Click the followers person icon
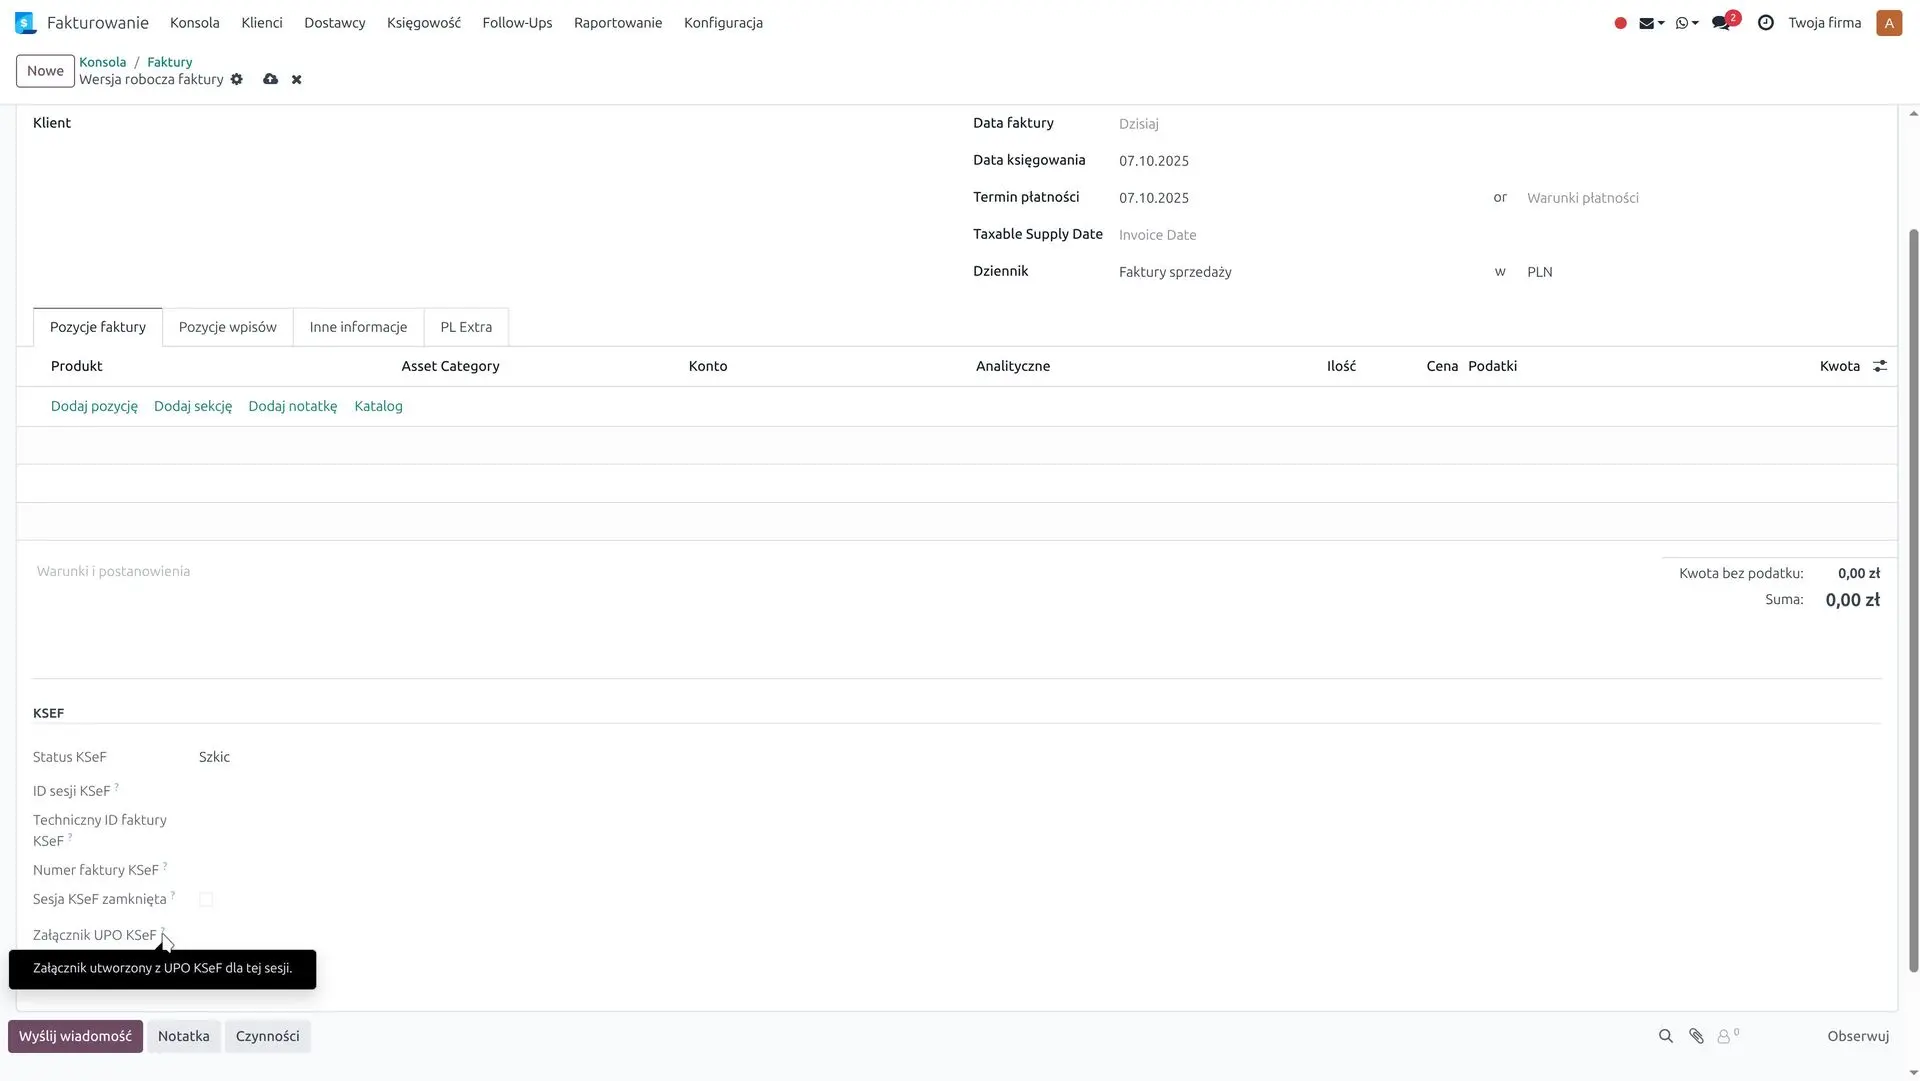The image size is (1920, 1081). [x=1724, y=1037]
